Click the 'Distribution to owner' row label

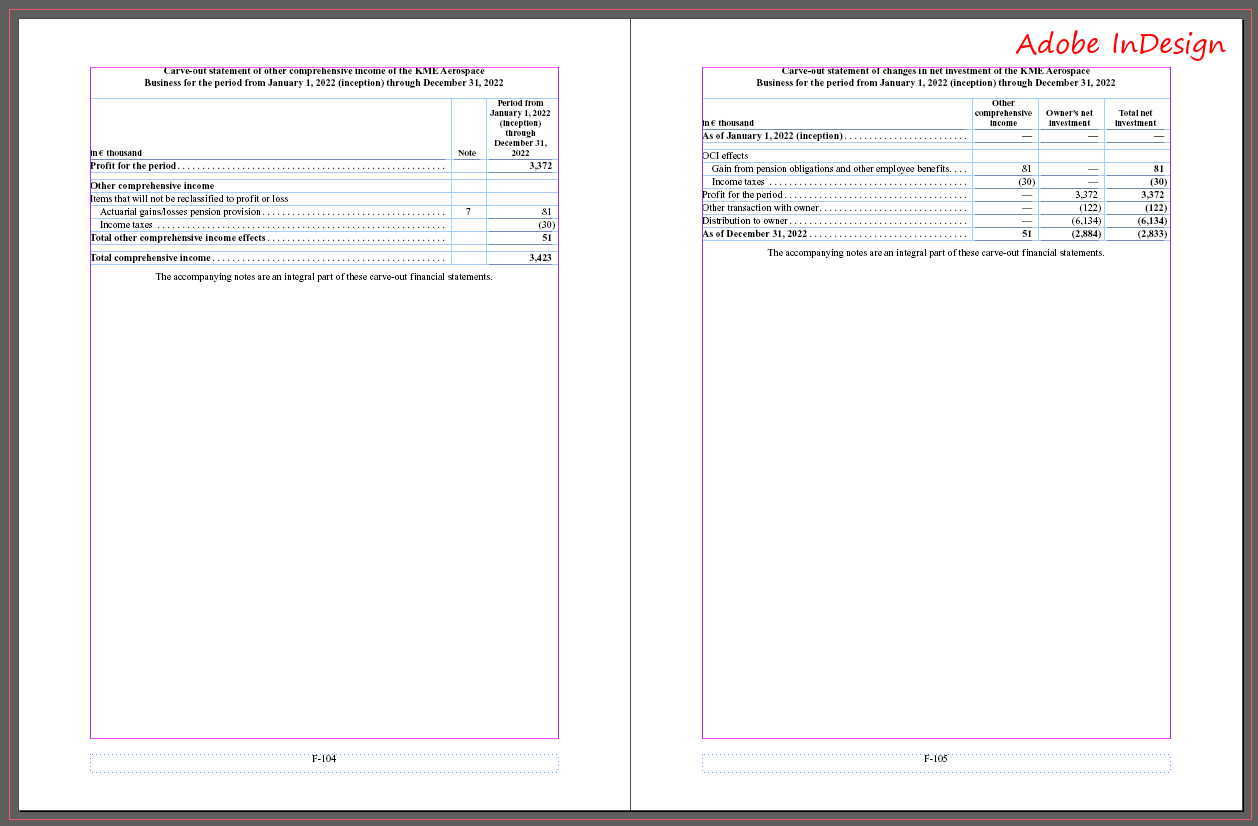[746, 221]
